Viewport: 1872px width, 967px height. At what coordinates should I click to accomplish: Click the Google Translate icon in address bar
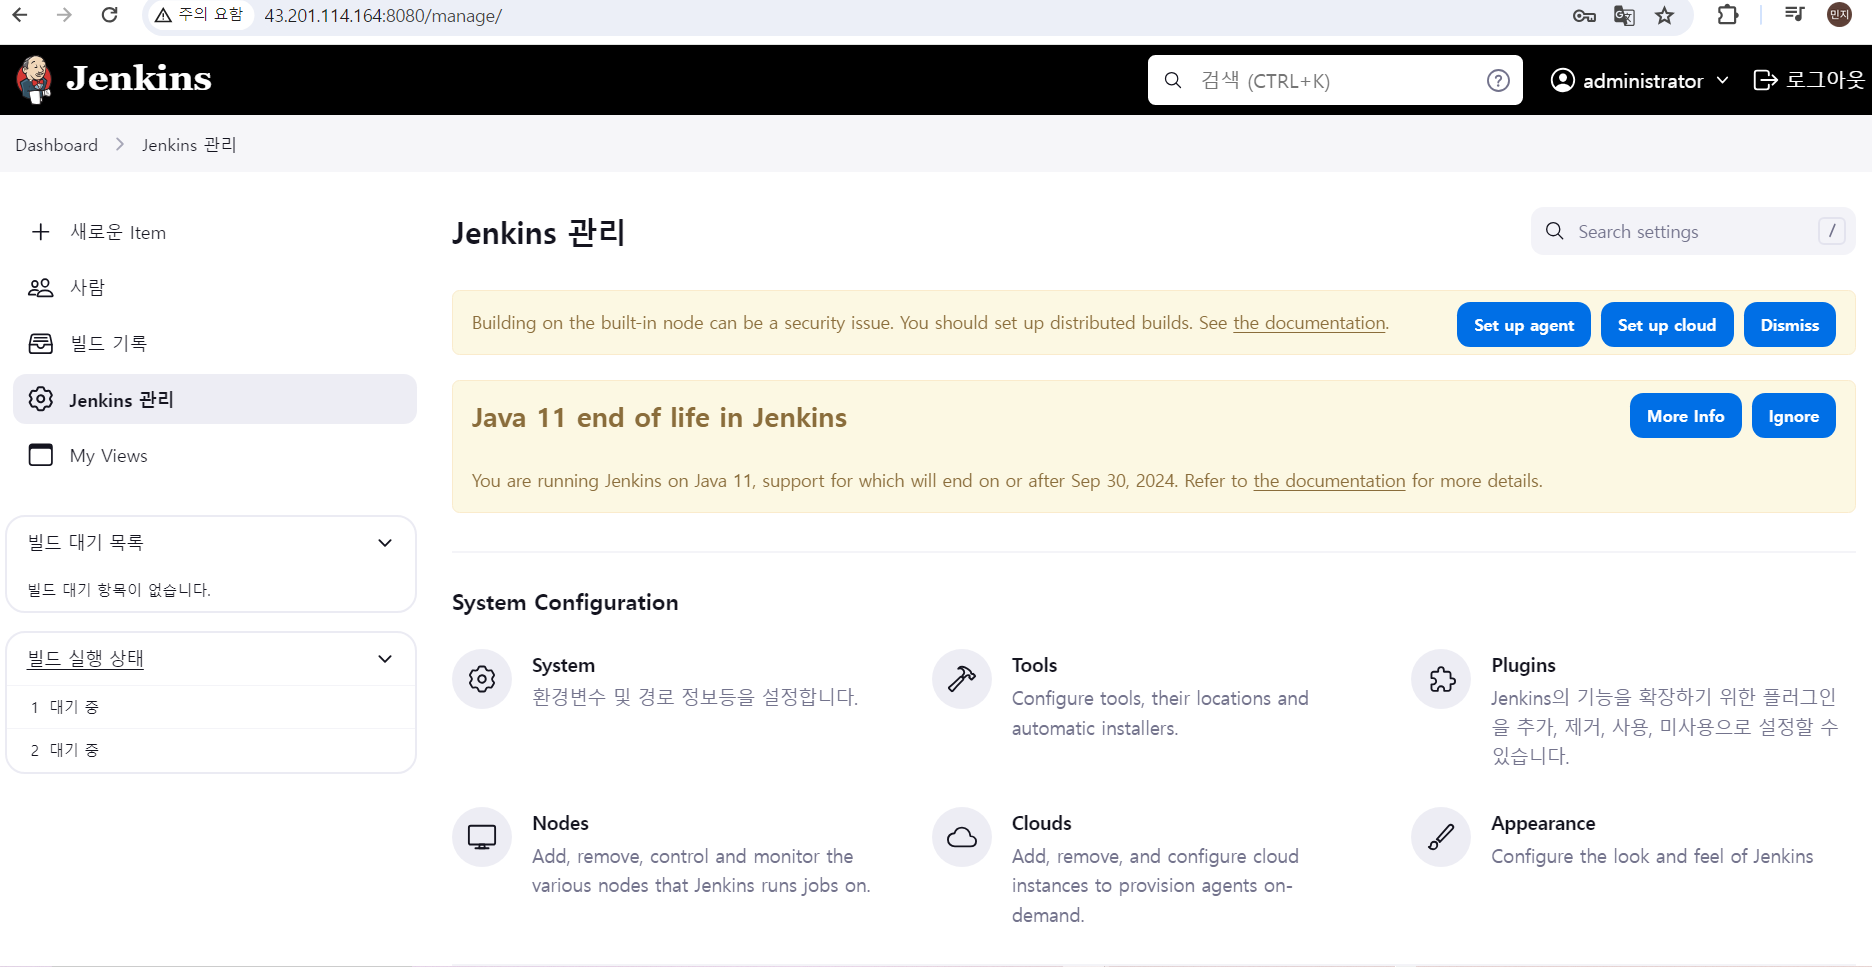[1624, 16]
